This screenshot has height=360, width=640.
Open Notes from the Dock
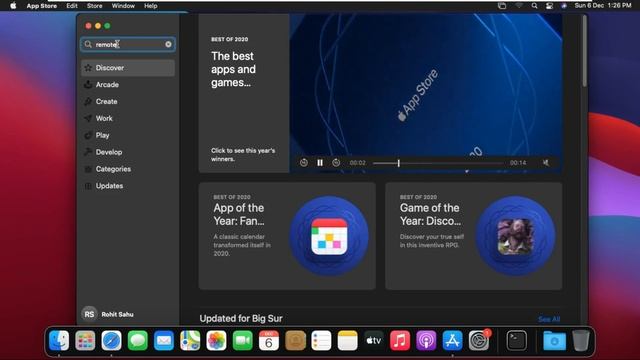pyautogui.click(x=347, y=340)
